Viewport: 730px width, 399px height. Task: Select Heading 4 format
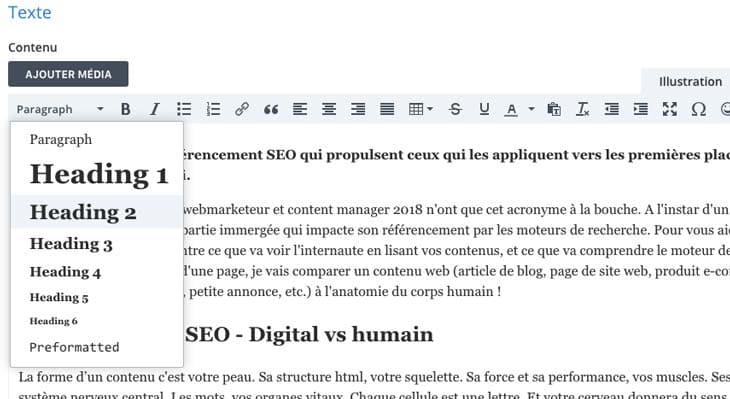(x=97, y=272)
